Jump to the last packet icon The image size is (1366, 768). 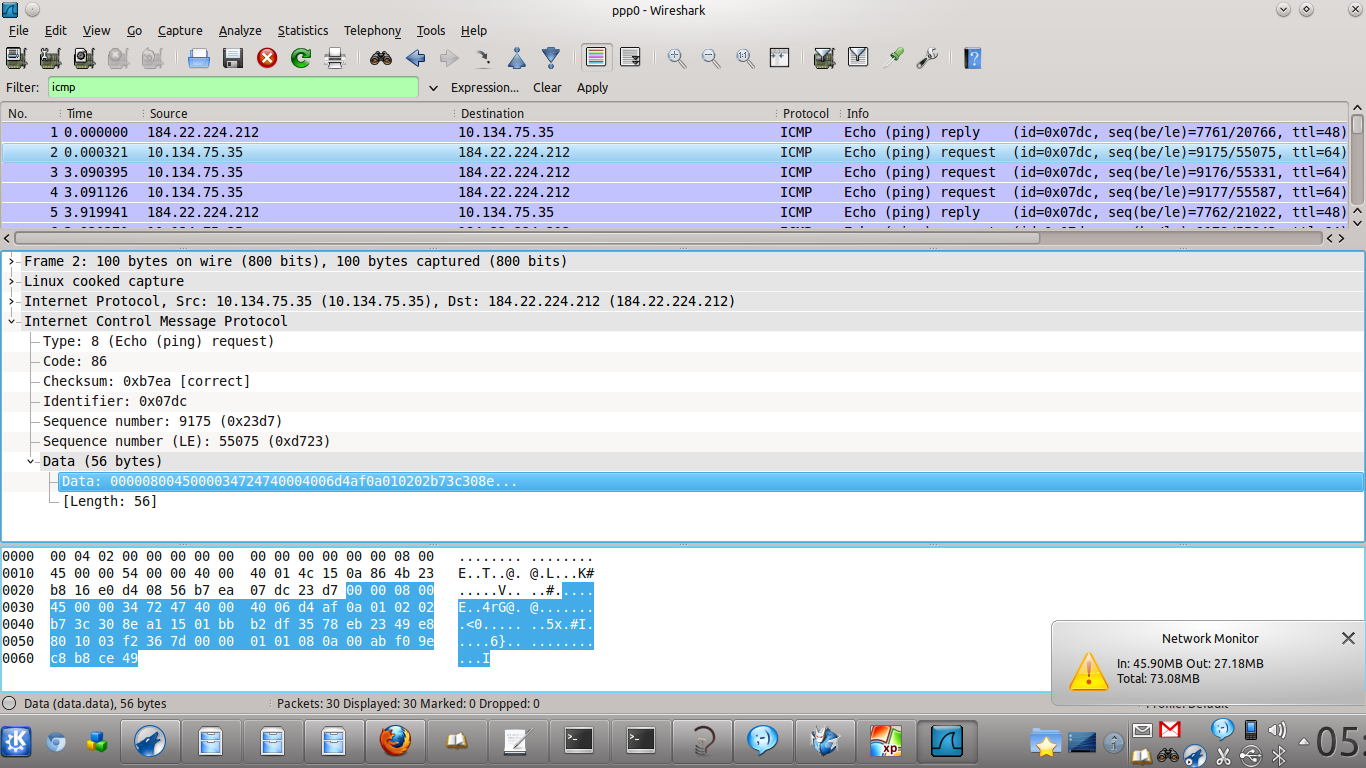(551, 58)
